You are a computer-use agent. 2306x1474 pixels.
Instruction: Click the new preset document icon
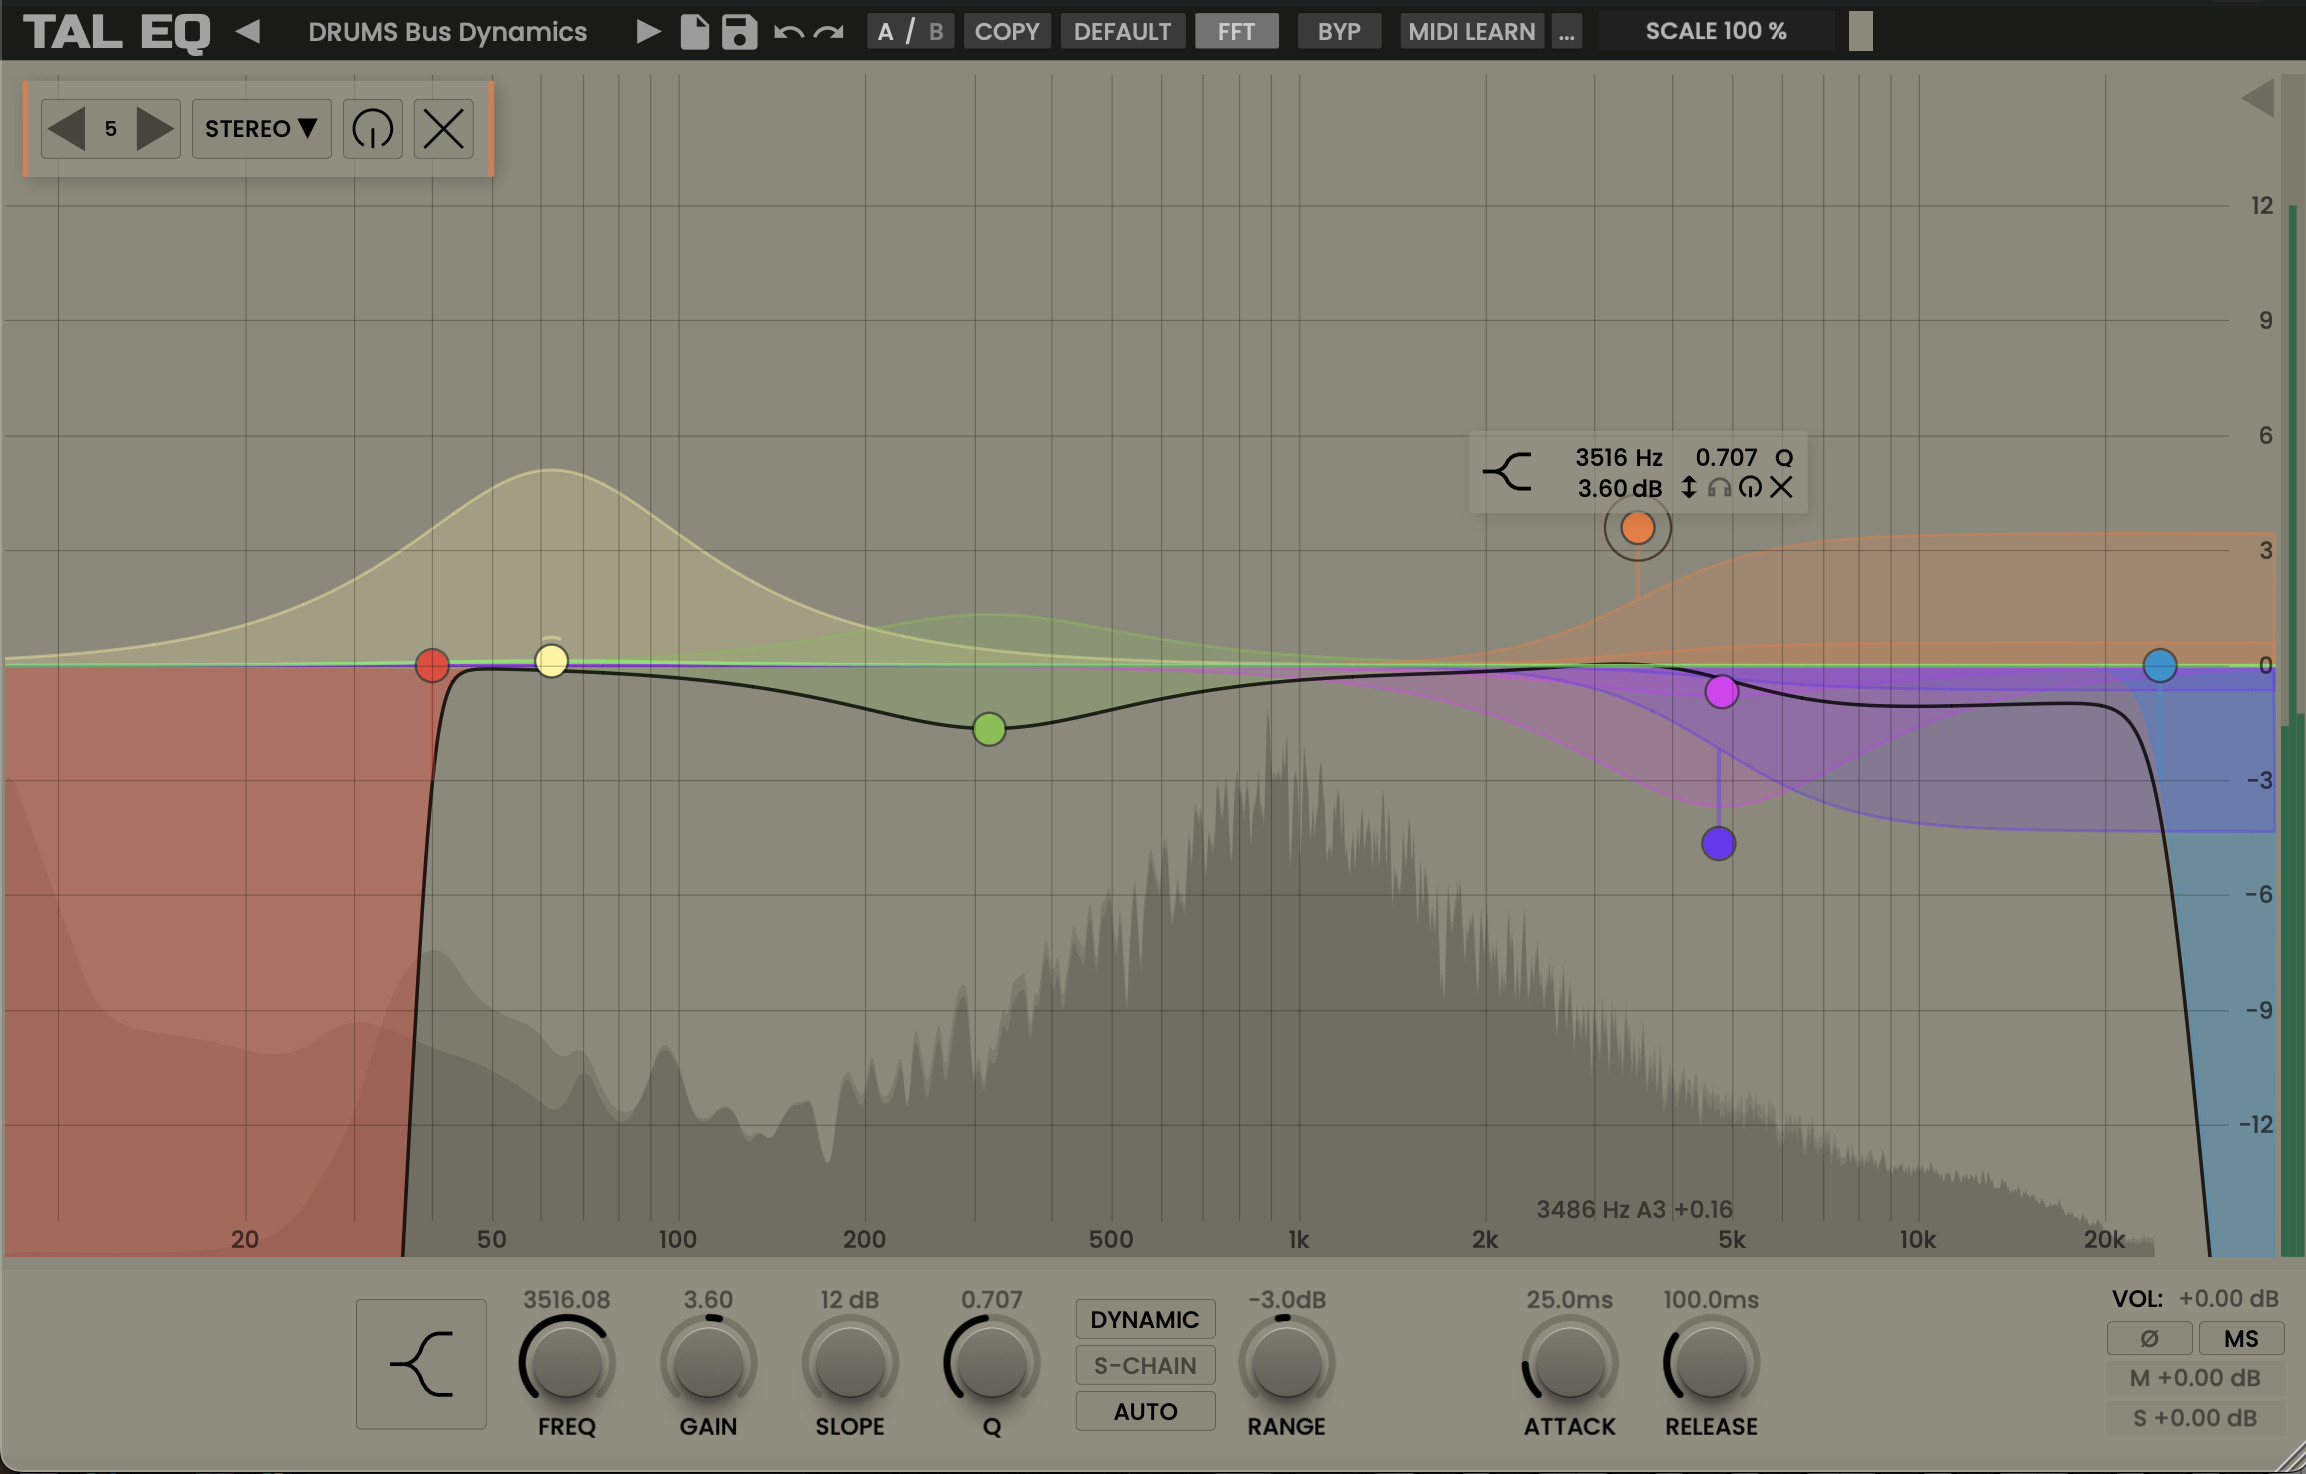[x=694, y=32]
